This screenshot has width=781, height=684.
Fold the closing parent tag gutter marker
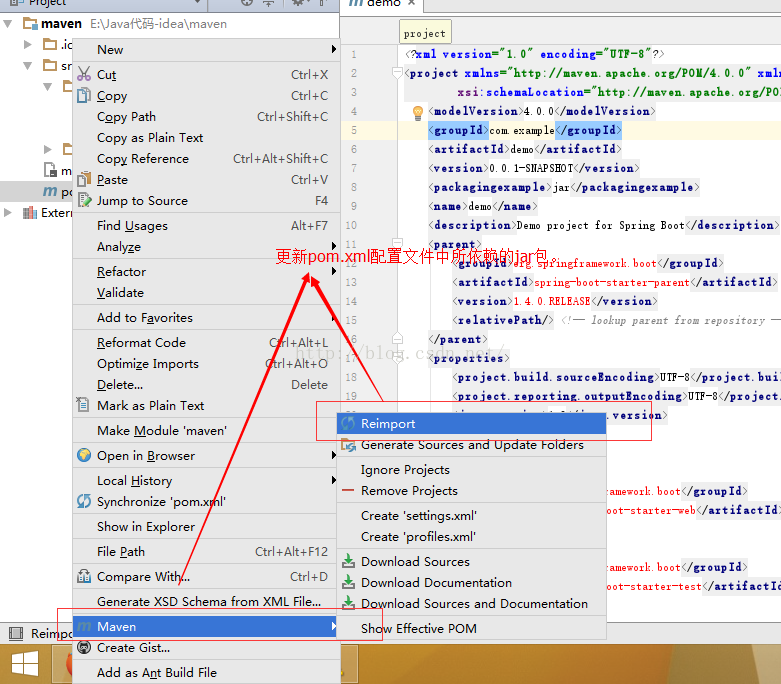coord(397,339)
